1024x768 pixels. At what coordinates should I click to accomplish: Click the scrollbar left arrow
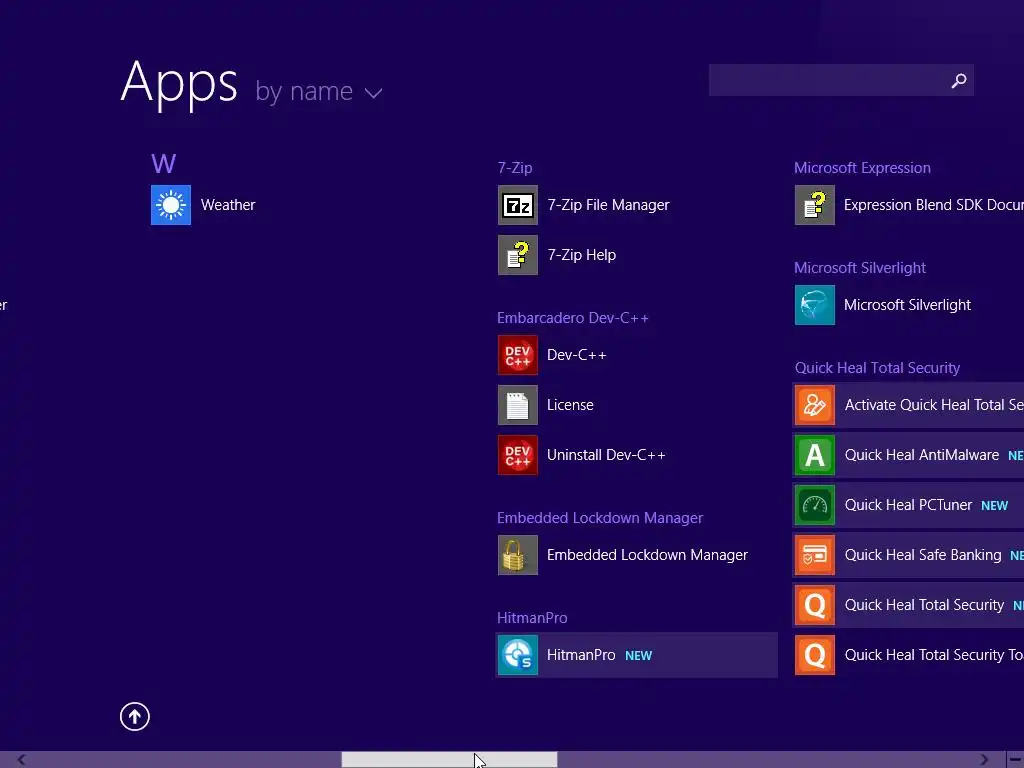22,760
